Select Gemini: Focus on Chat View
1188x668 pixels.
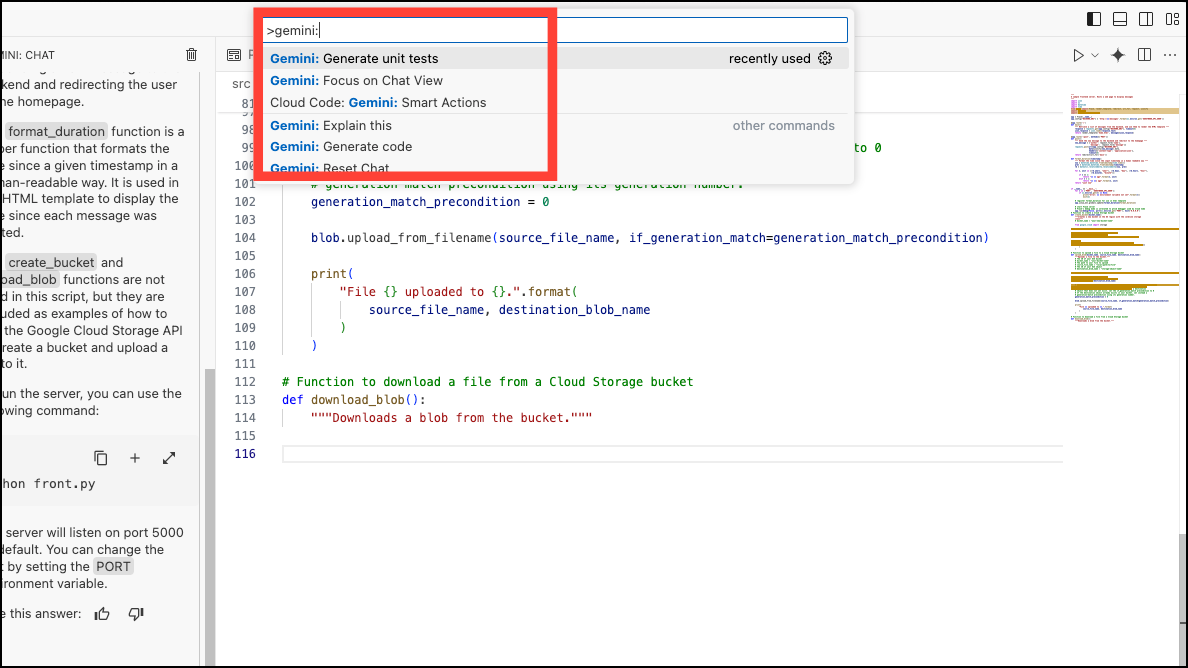555,80
